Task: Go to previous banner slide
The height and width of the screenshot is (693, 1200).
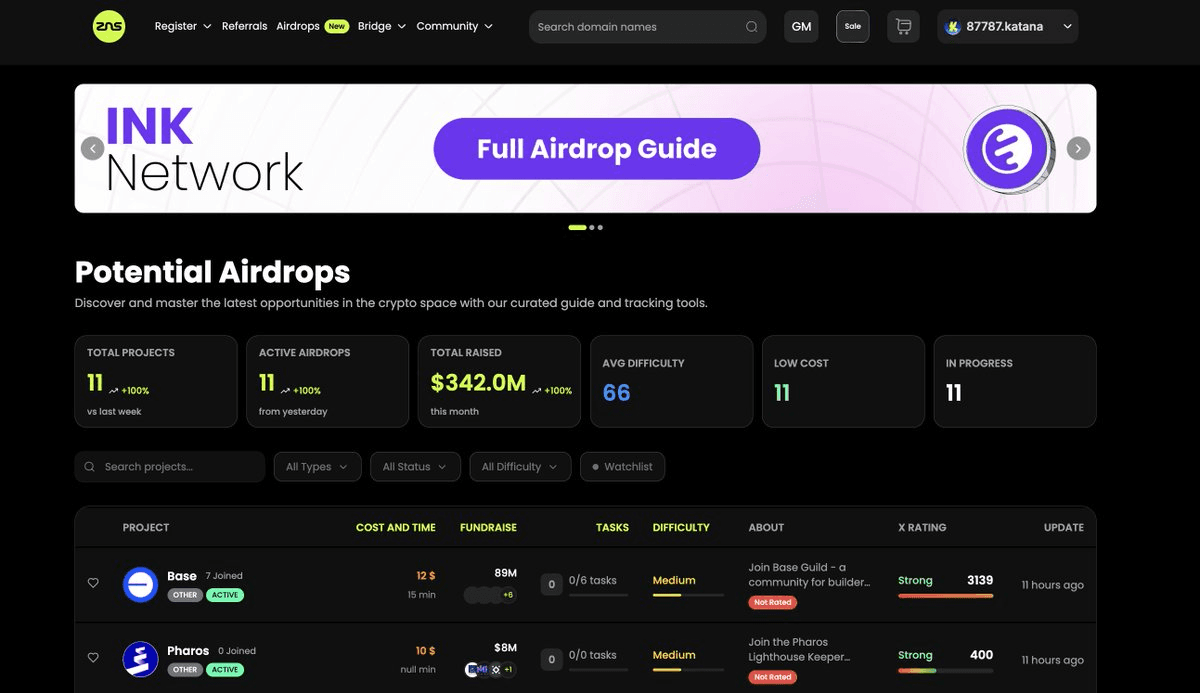Action: click(x=92, y=149)
